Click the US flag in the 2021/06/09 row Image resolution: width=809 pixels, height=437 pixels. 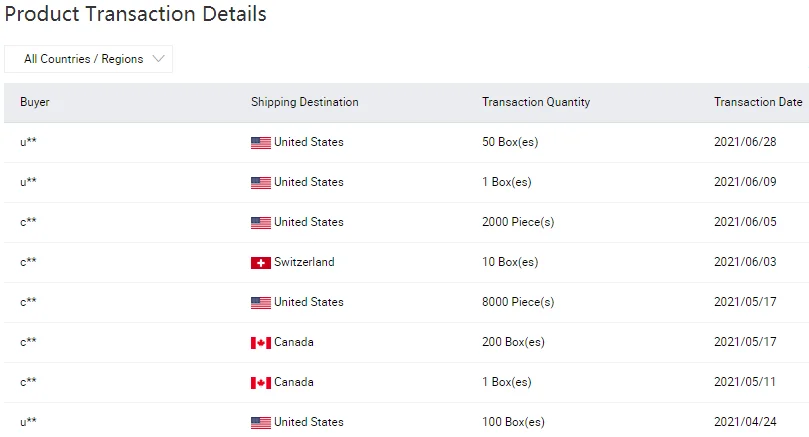point(260,183)
